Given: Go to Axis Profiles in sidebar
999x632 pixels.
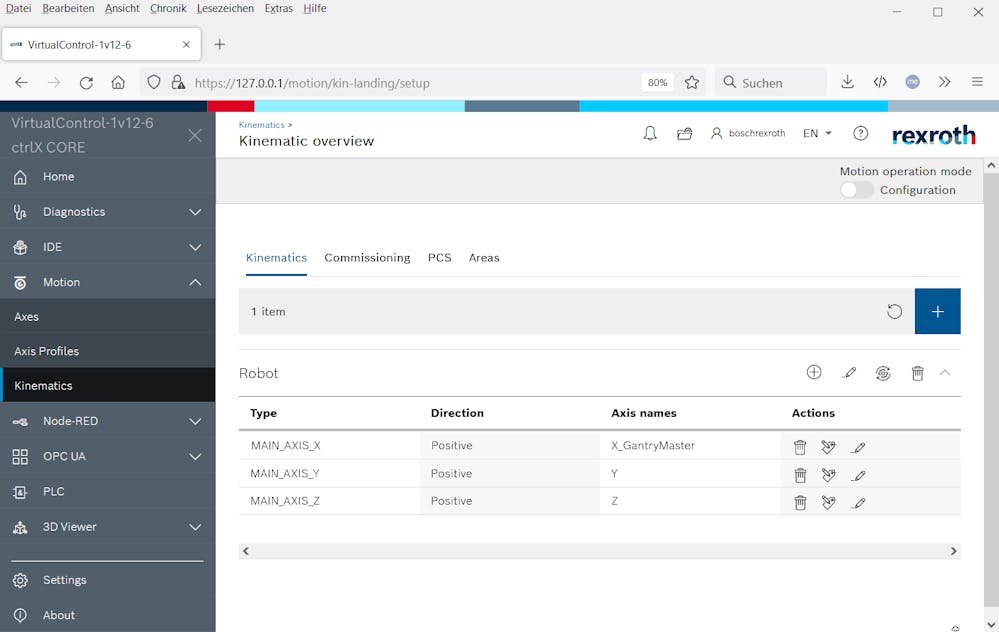Looking at the screenshot, I should (x=46, y=351).
